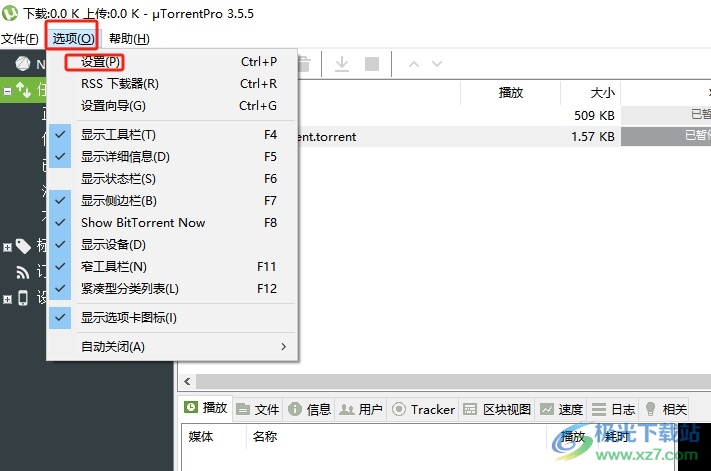Open the 文件(F) menu
The image size is (711, 471).
coord(19,39)
